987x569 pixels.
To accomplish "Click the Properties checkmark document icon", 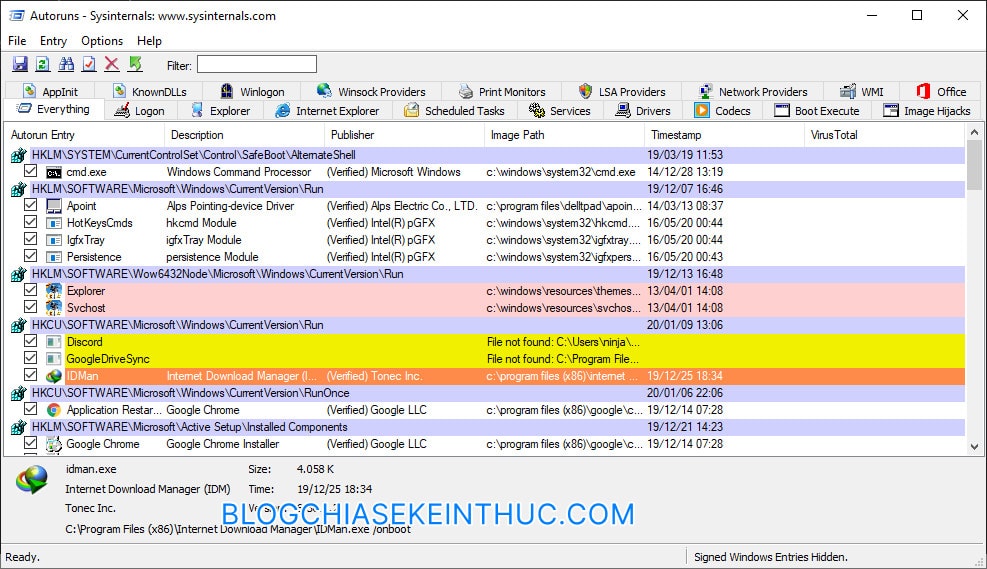I will point(89,64).
